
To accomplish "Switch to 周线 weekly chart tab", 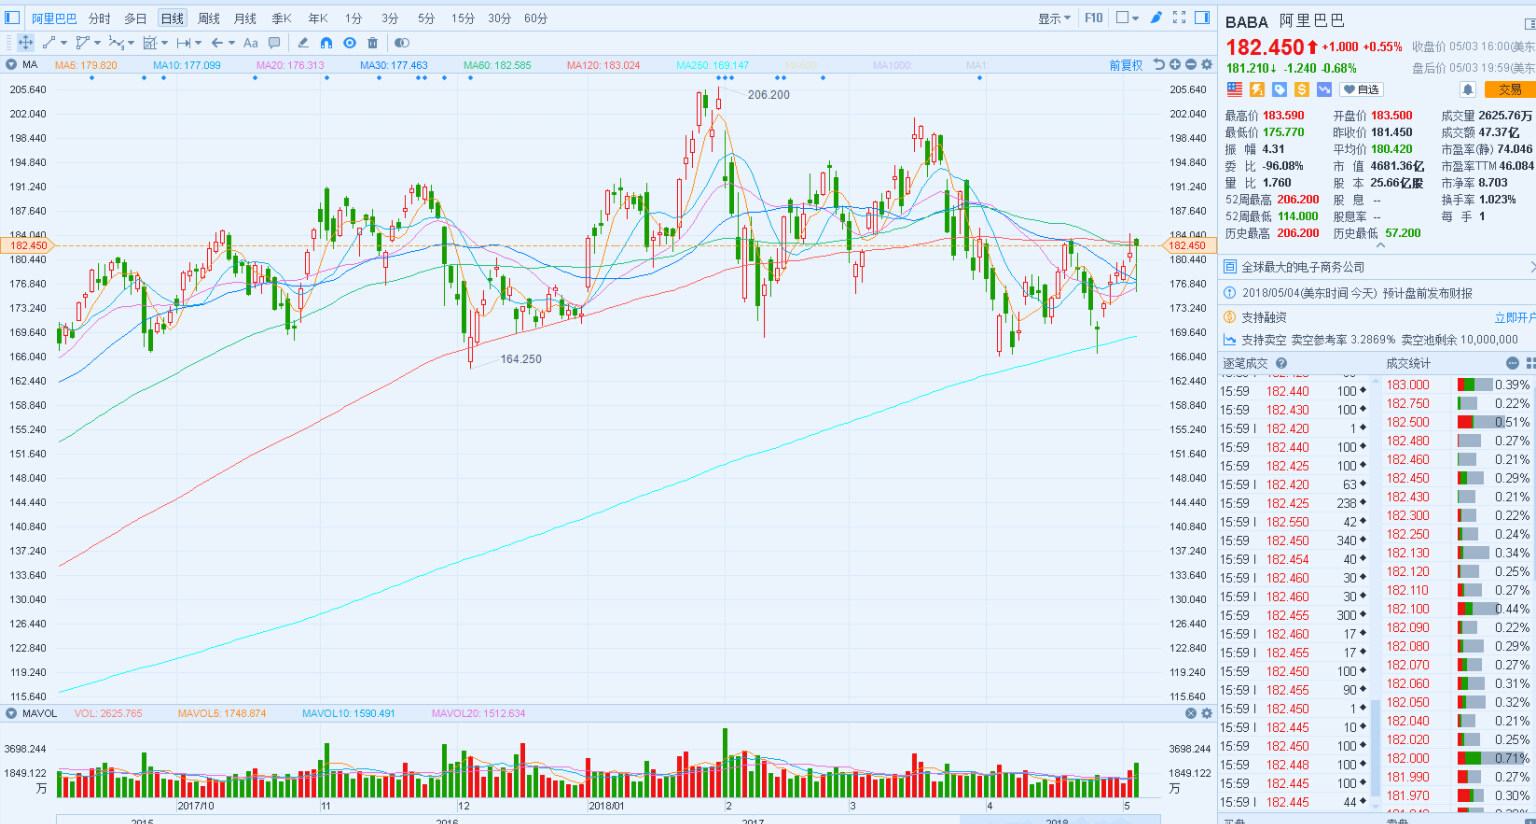I will pyautogui.click(x=208, y=18).
